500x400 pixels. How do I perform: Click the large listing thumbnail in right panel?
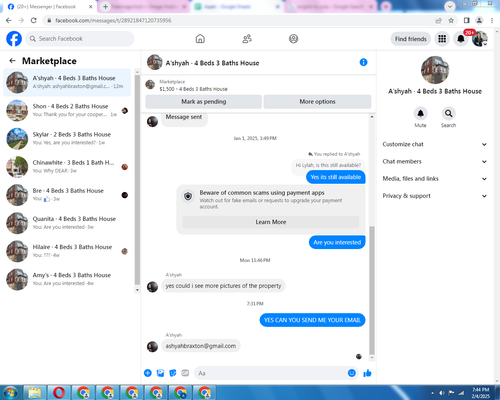(435, 70)
